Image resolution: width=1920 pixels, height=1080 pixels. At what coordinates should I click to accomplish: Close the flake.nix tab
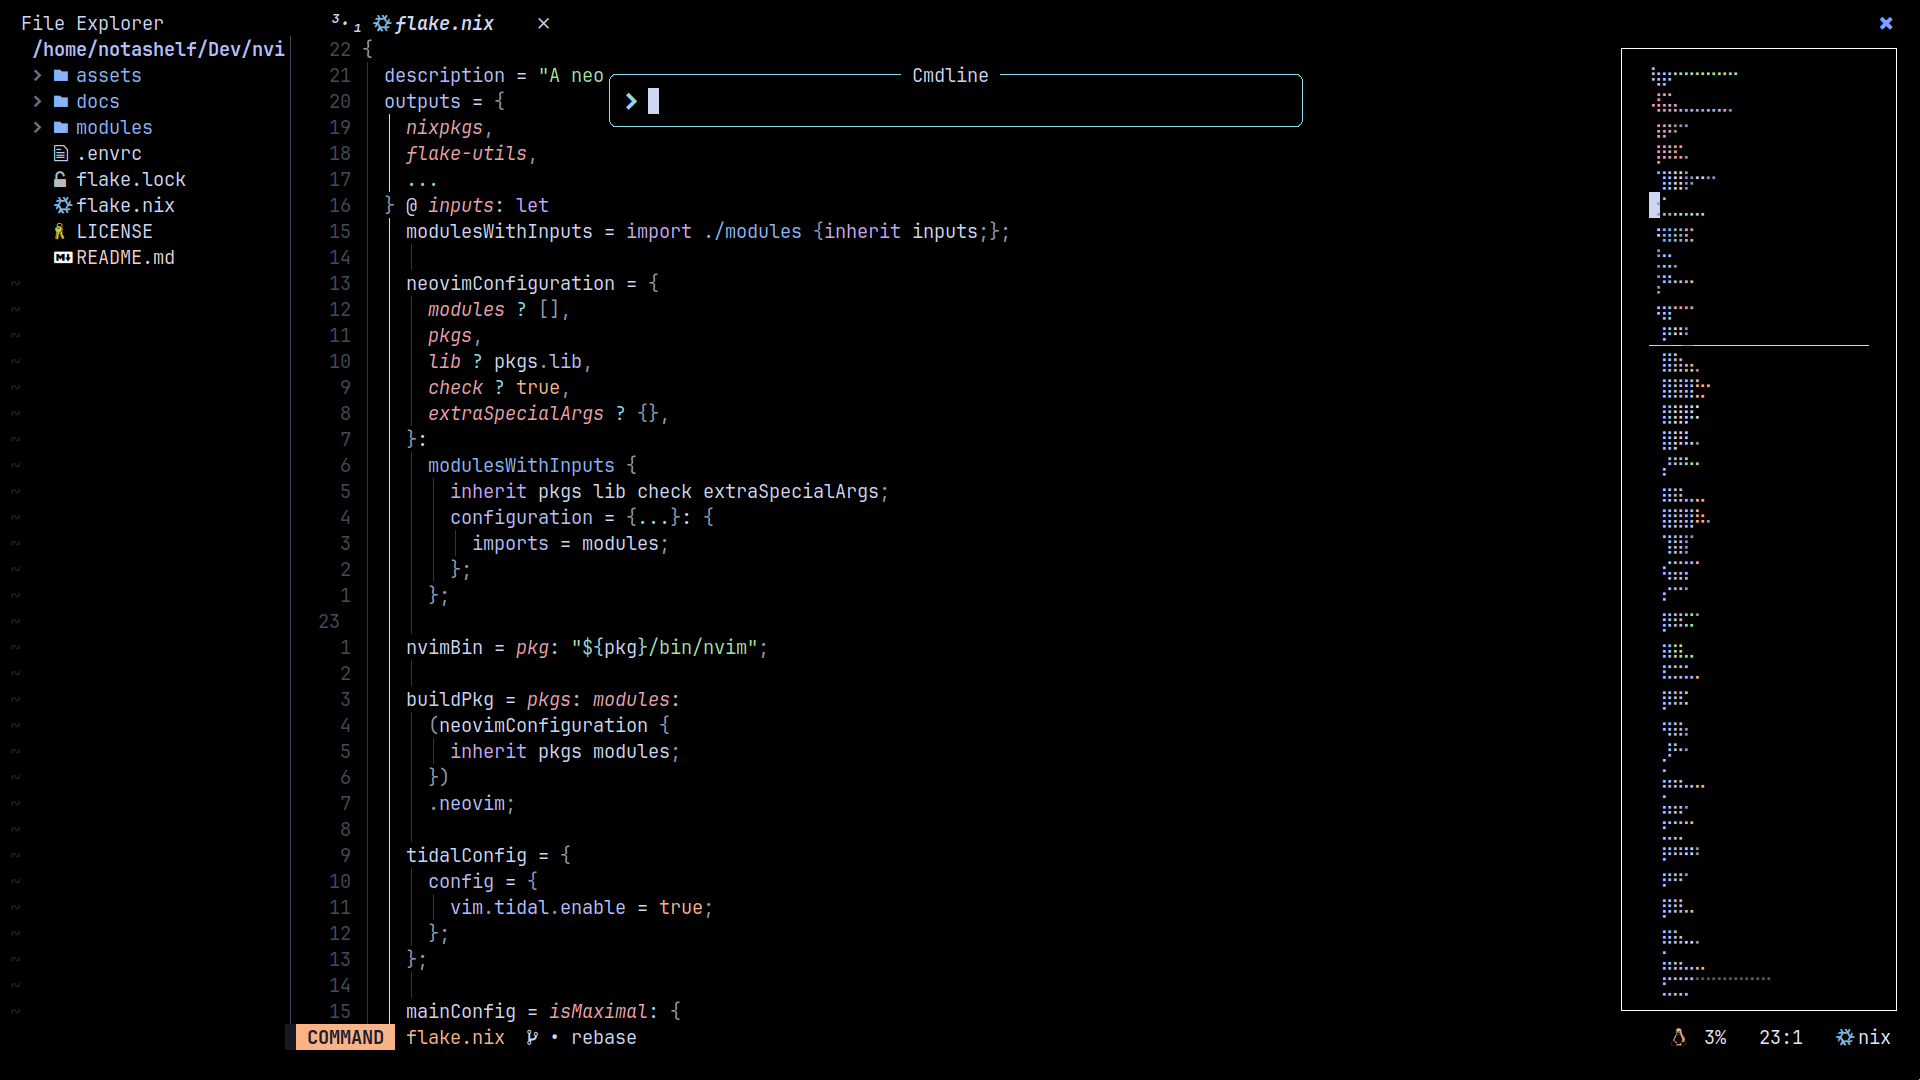pyautogui.click(x=543, y=24)
